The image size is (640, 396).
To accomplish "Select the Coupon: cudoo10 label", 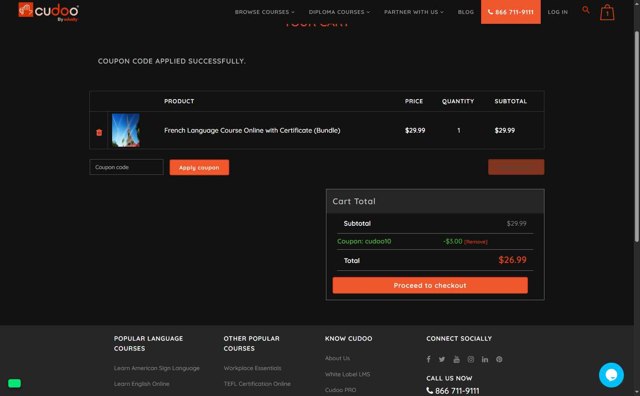I will pos(364,241).
